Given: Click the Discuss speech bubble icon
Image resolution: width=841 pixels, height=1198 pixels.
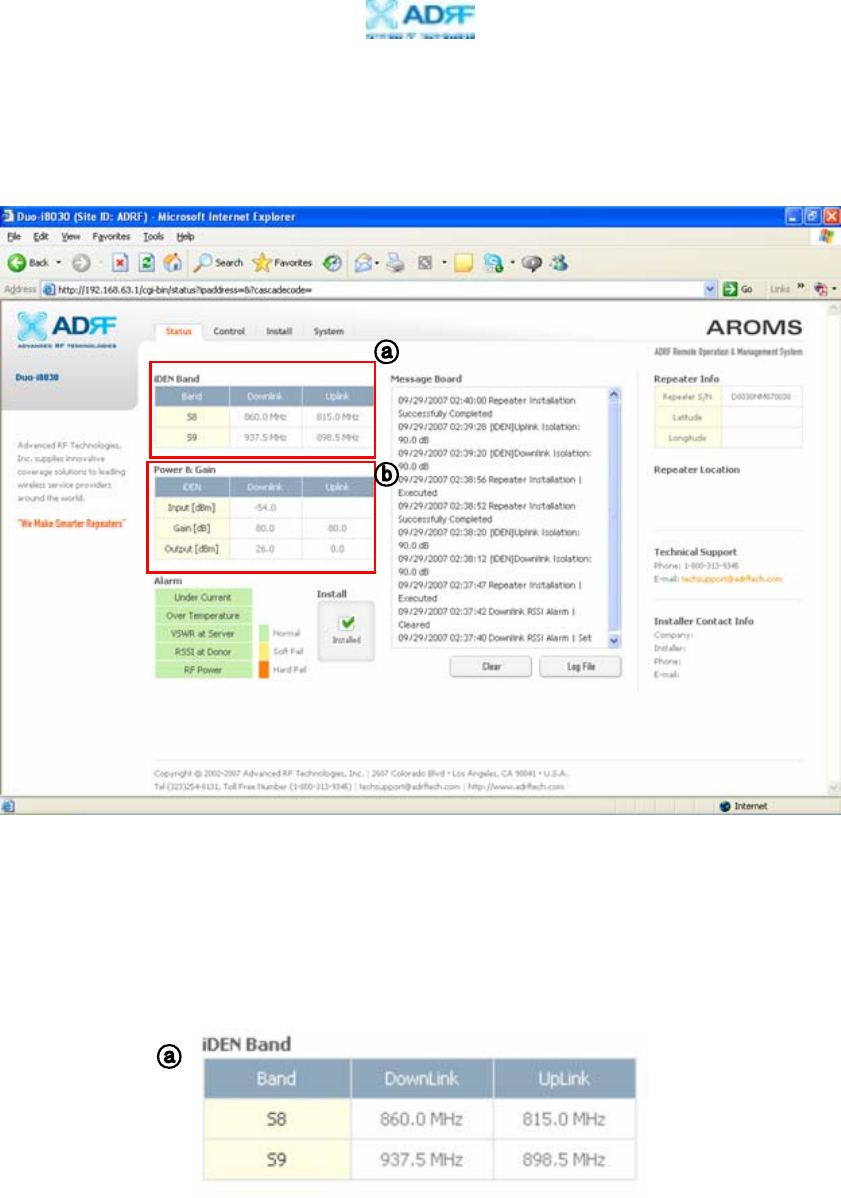Looking at the screenshot, I should [532, 263].
